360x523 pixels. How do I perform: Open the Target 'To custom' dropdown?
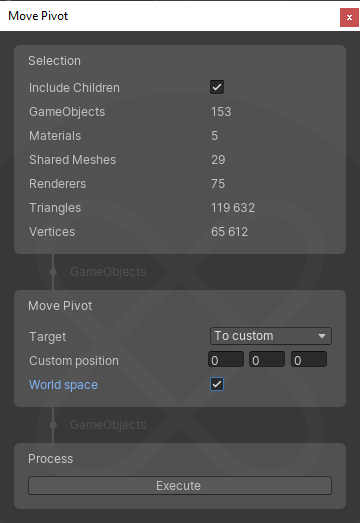[x=271, y=336]
